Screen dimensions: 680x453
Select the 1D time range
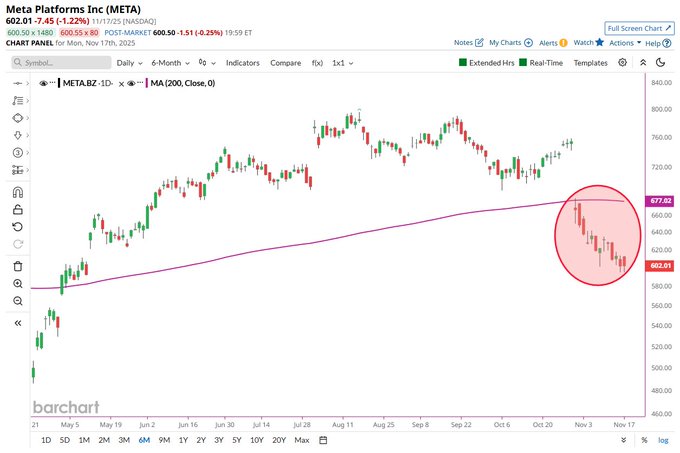point(46,440)
